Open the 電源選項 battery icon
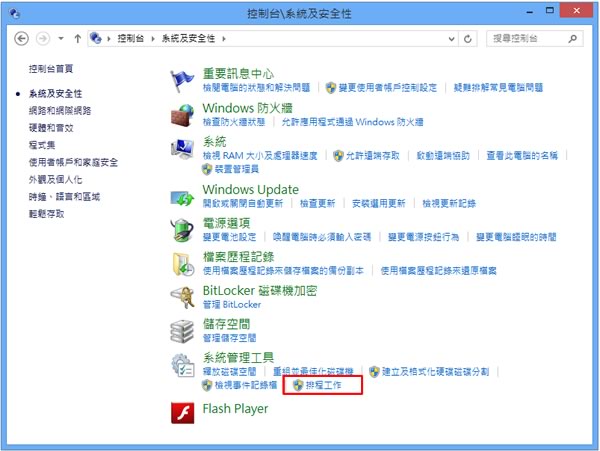 [x=182, y=230]
